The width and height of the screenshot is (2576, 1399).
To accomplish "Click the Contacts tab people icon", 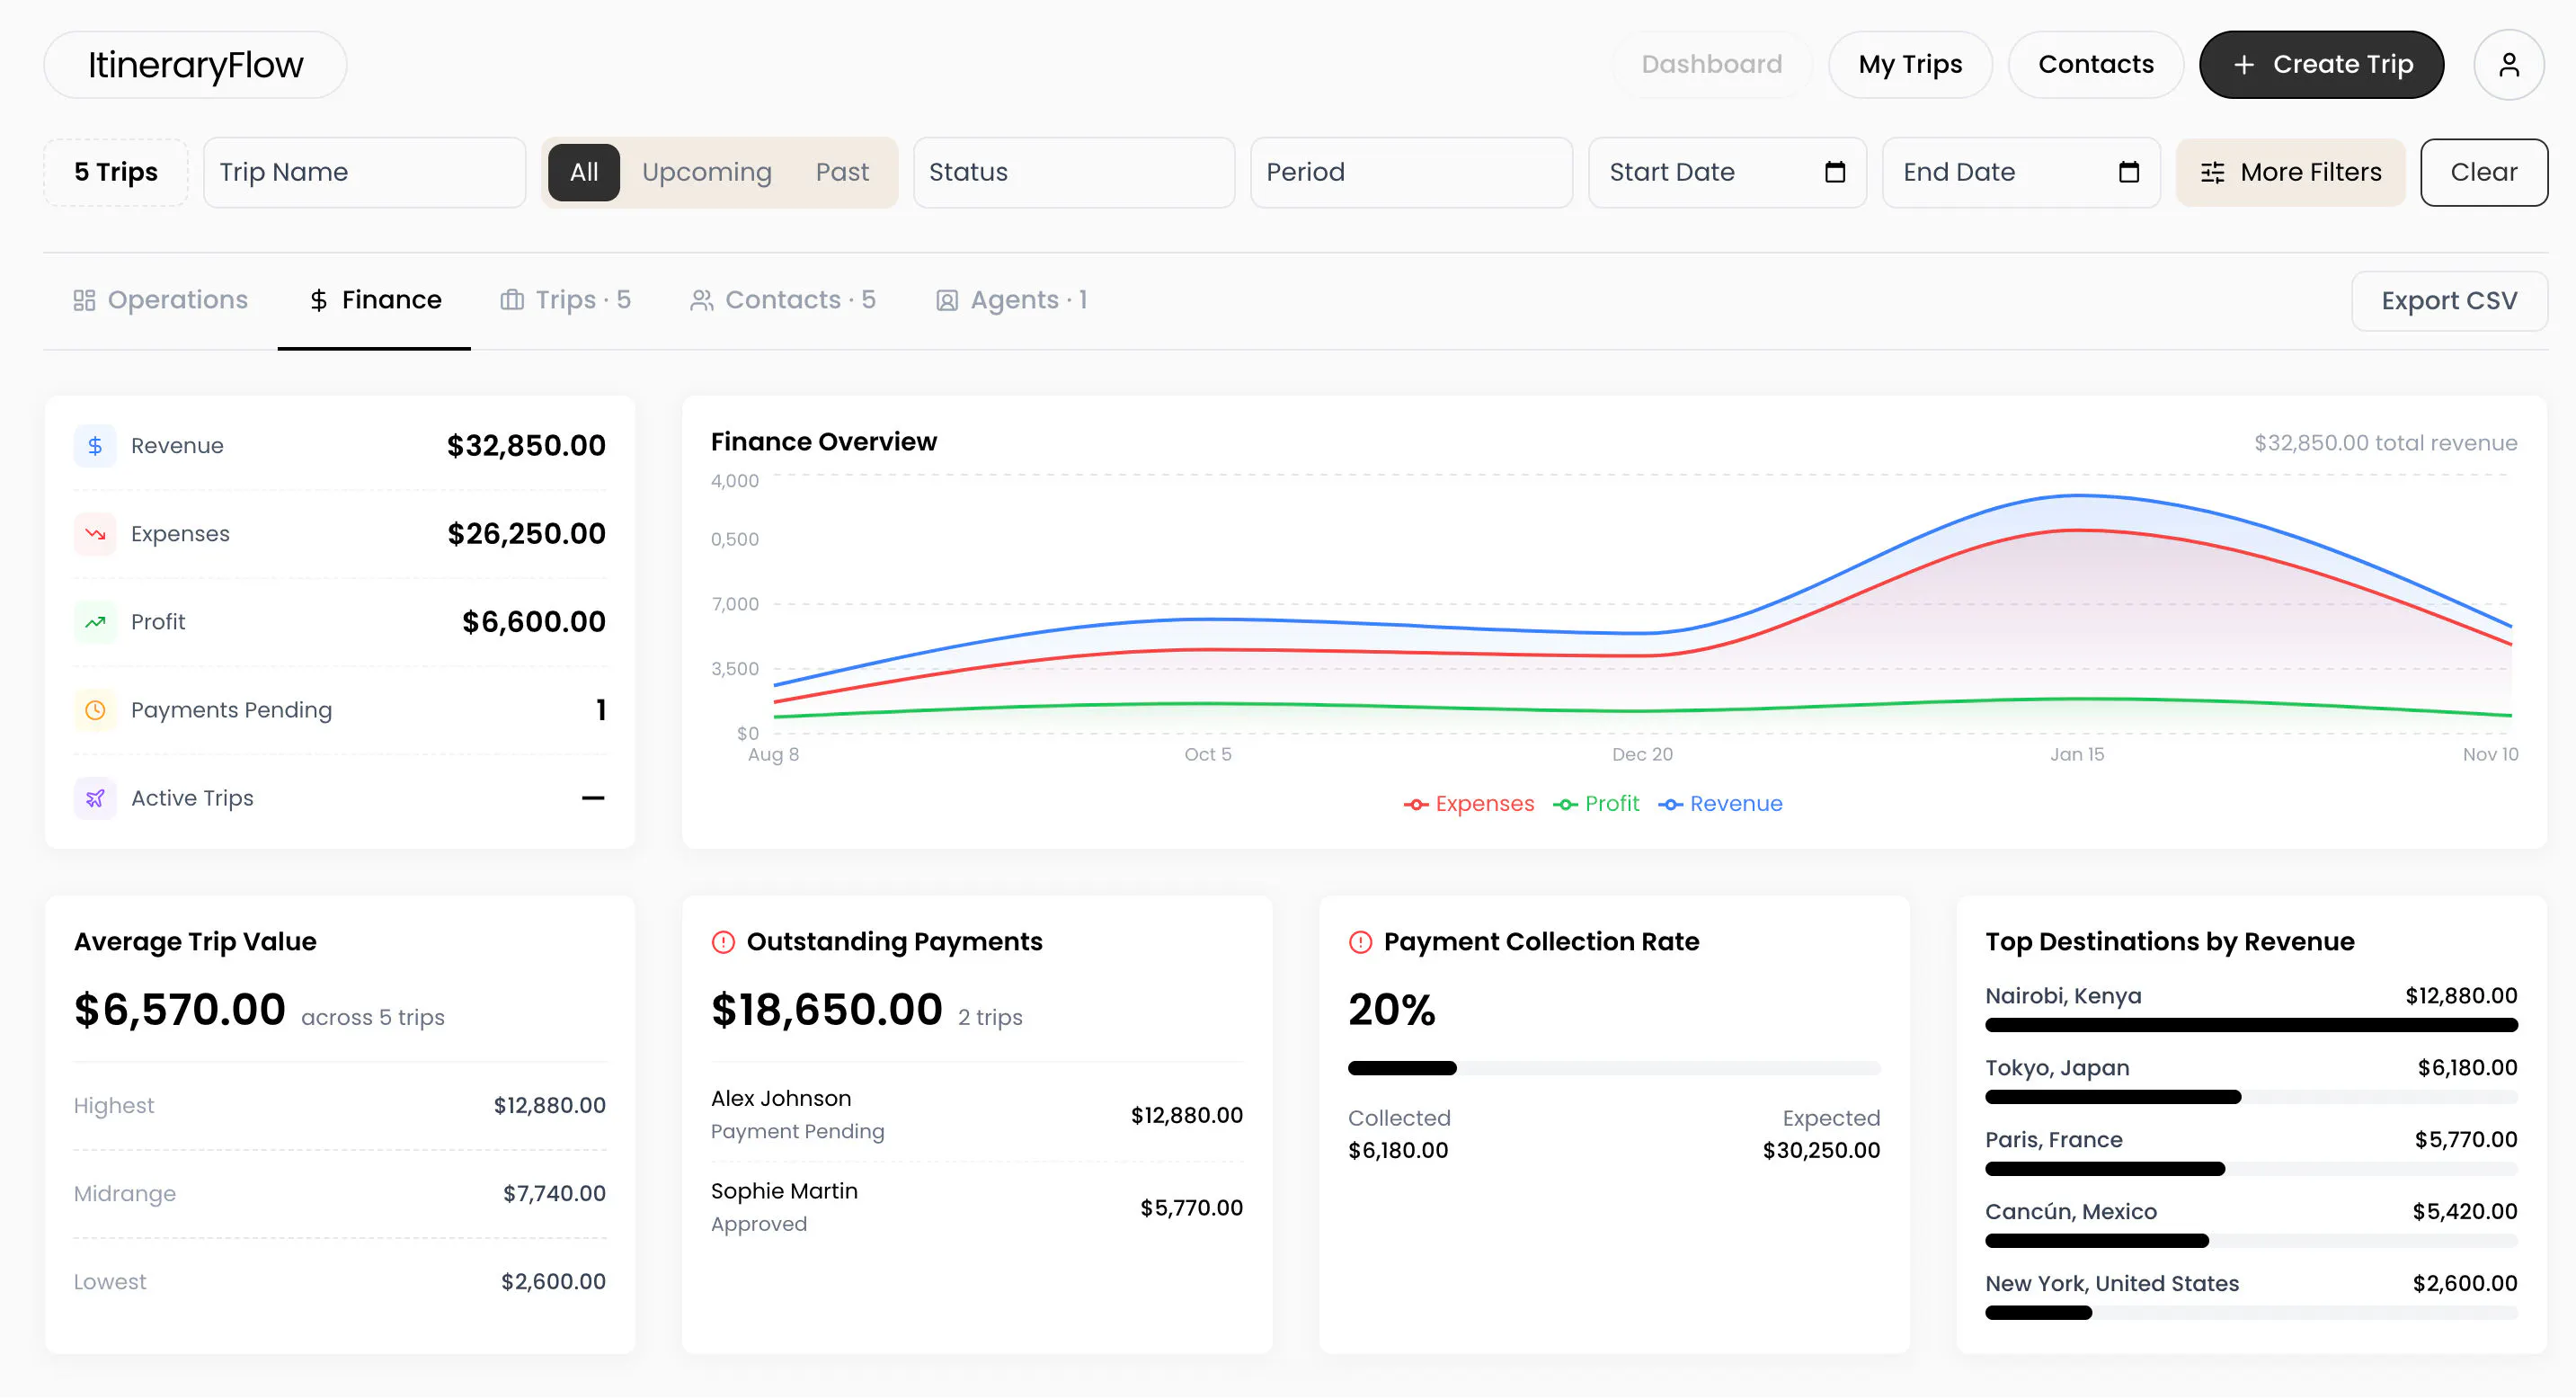I will point(702,300).
